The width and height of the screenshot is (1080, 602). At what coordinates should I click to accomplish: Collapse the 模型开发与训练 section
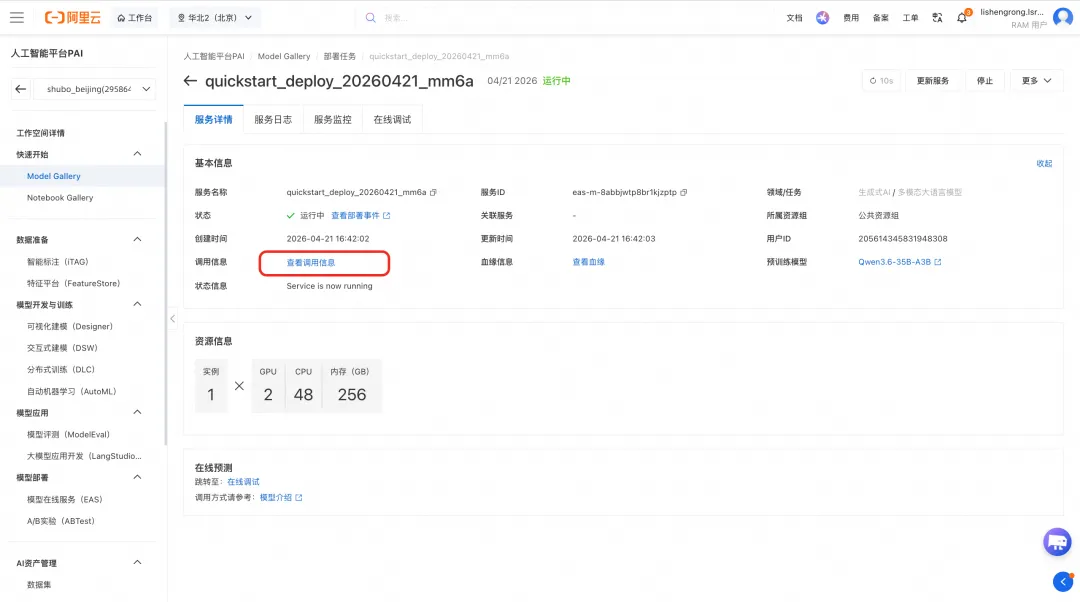click(x=137, y=304)
